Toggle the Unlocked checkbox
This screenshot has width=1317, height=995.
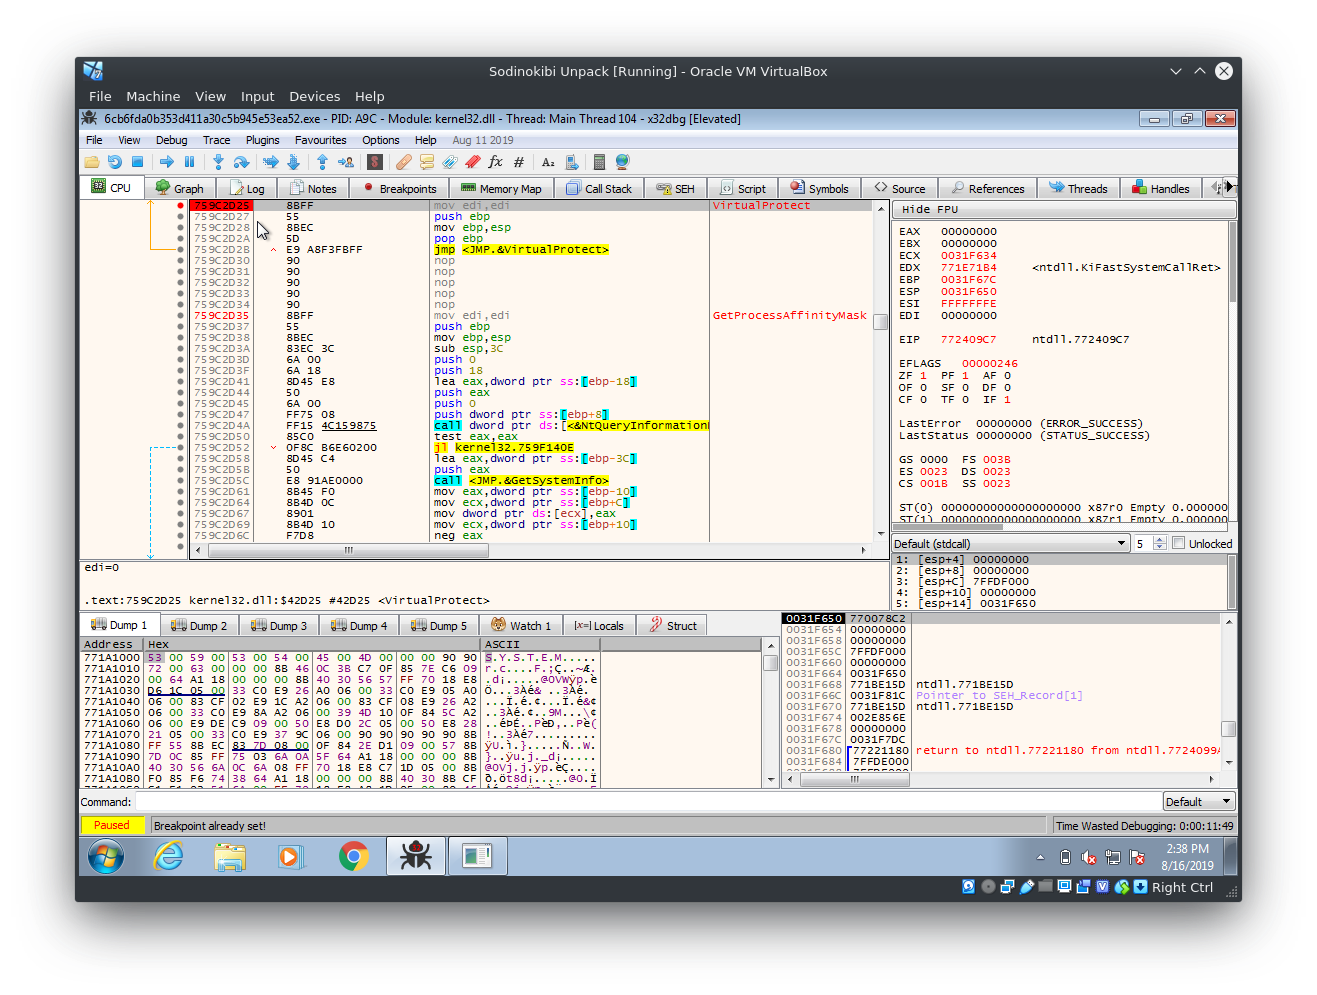click(1179, 543)
